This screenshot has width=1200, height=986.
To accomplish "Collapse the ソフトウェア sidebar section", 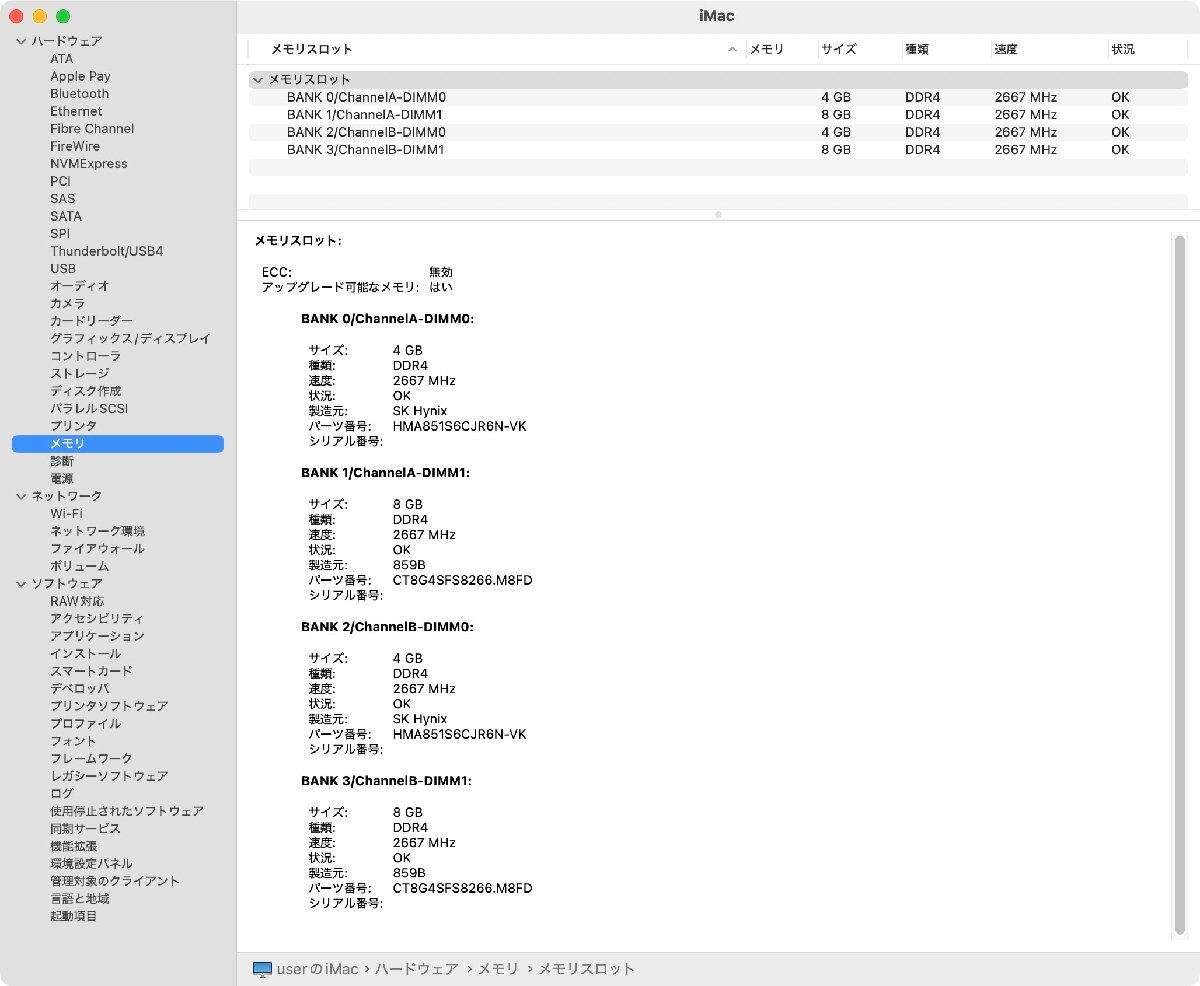I will 21,583.
